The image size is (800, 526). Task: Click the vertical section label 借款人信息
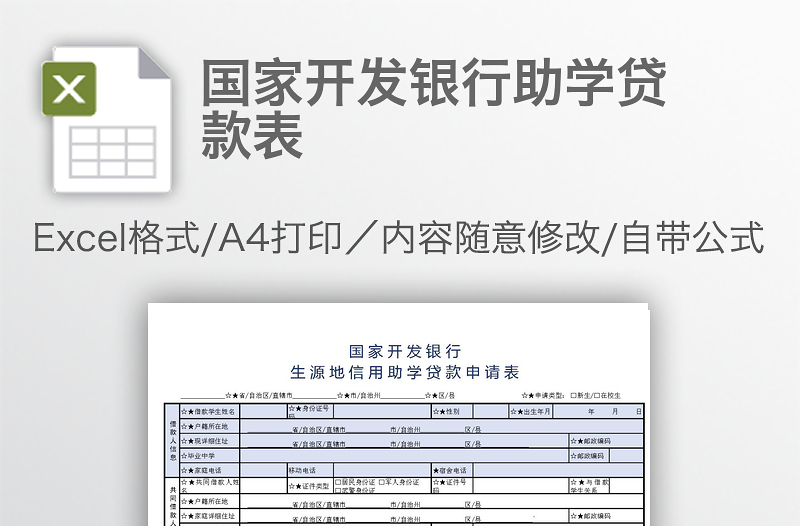click(172, 440)
